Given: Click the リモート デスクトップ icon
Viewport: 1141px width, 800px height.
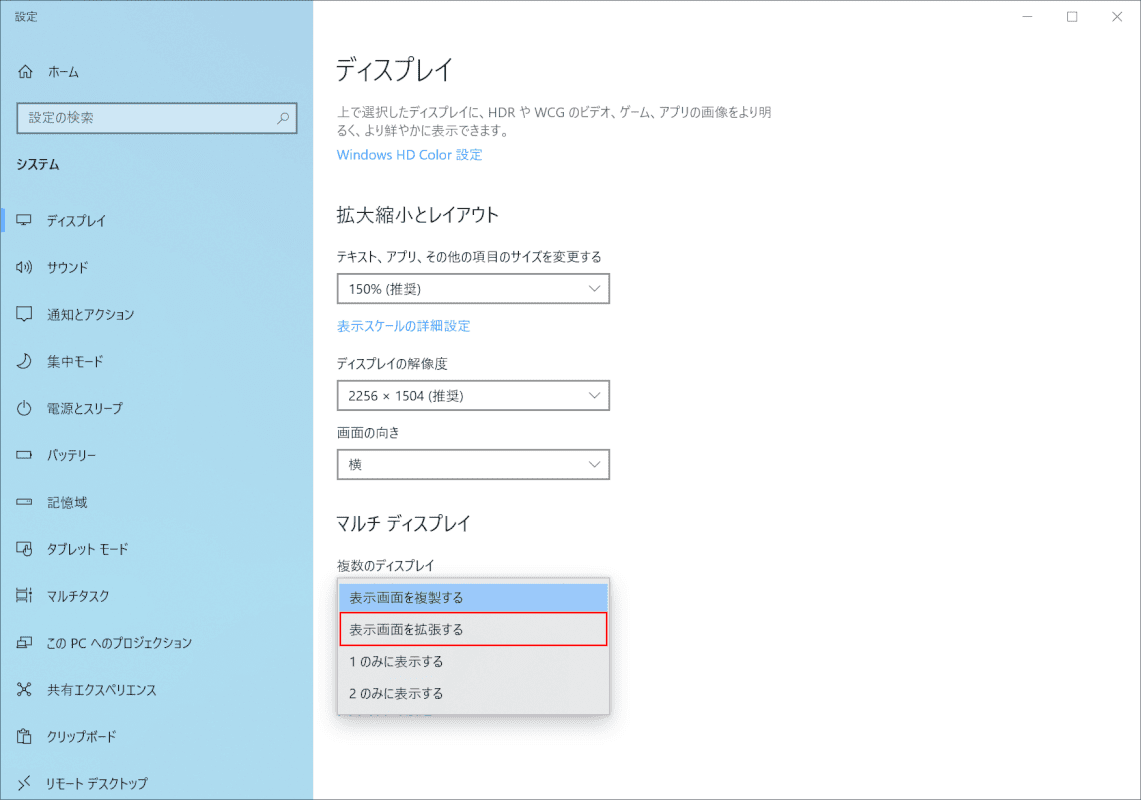Looking at the screenshot, I should [x=24, y=783].
